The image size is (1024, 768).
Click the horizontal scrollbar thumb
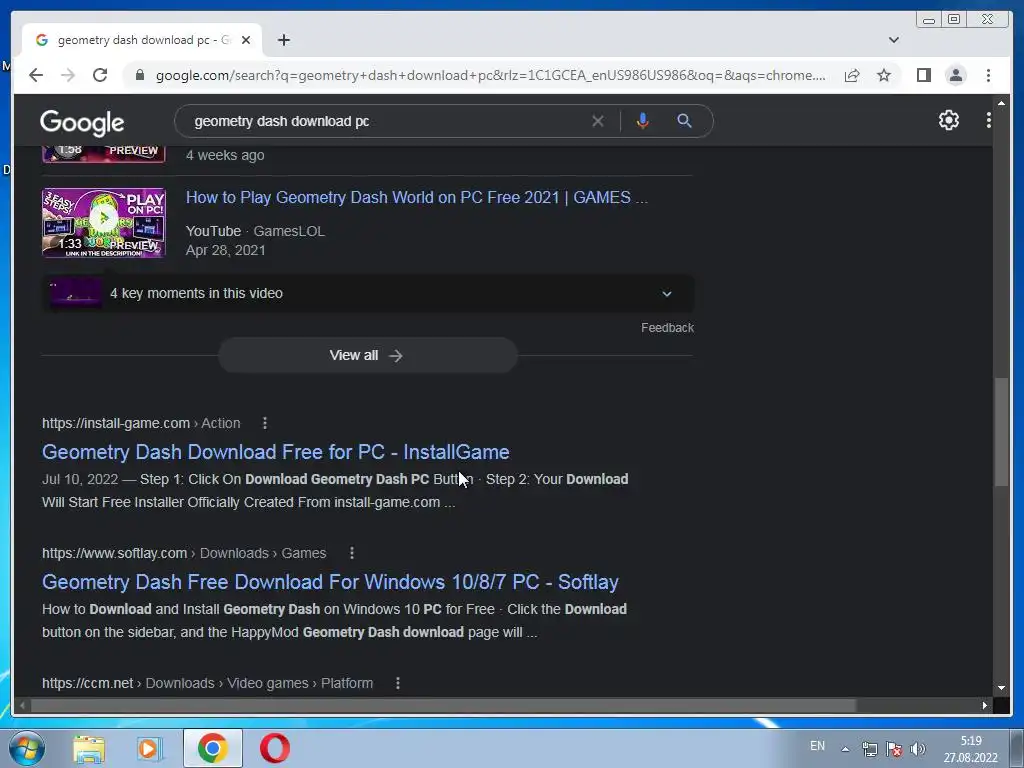coord(444,705)
